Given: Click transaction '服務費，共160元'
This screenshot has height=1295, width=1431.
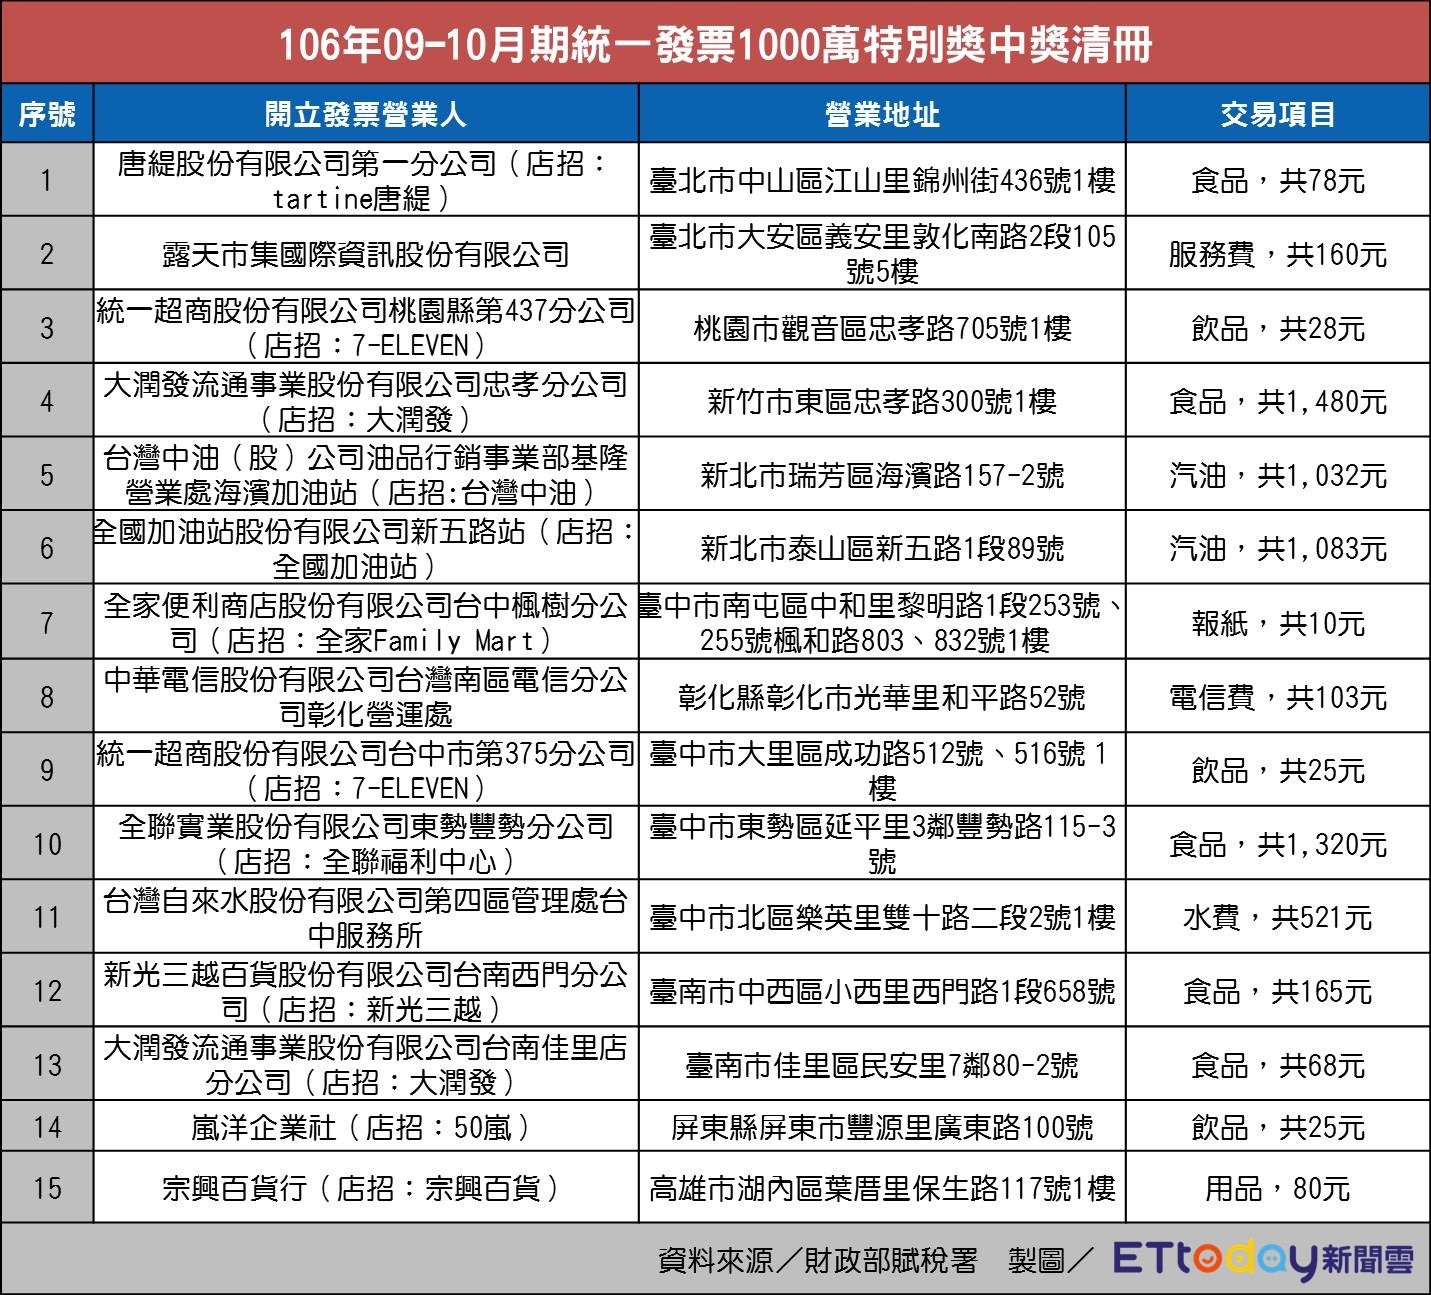Looking at the screenshot, I should click(1278, 254).
